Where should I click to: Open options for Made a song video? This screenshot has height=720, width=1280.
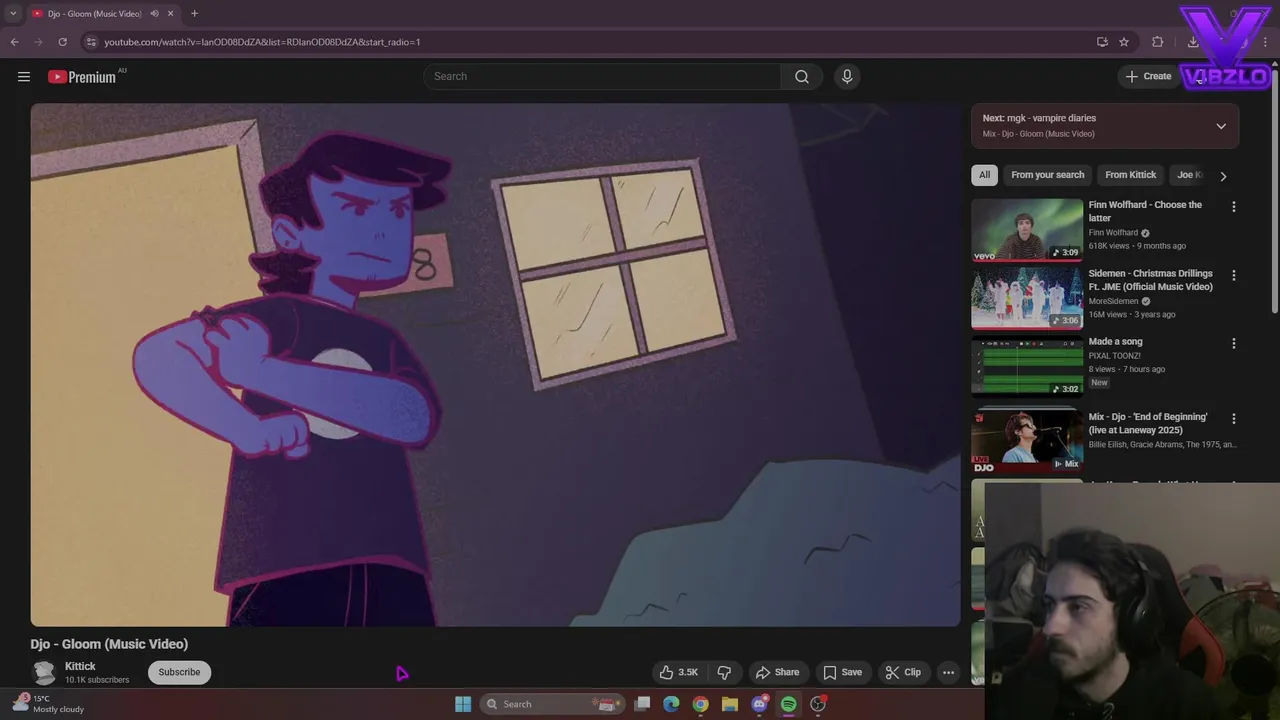pyautogui.click(x=1233, y=343)
